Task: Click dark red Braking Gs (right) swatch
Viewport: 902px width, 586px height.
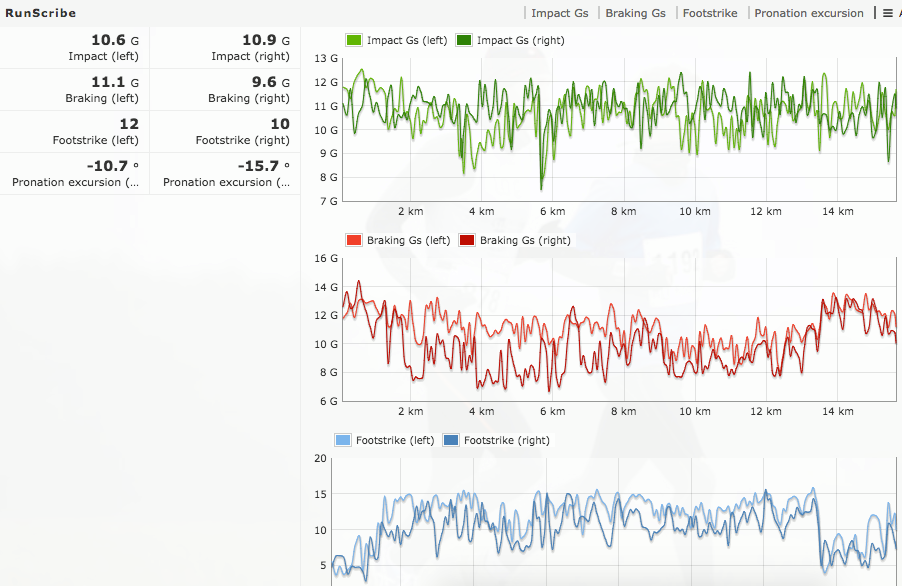Action: tap(467, 240)
